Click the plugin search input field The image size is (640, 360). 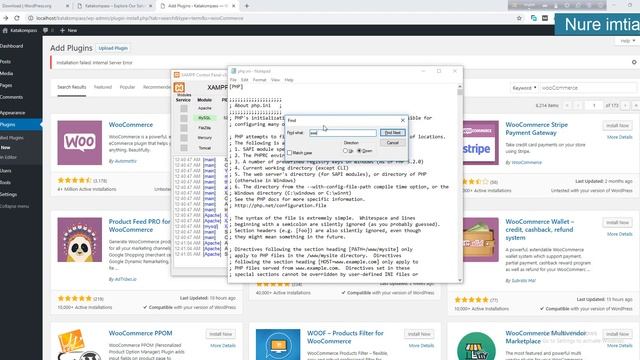coord(588,88)
